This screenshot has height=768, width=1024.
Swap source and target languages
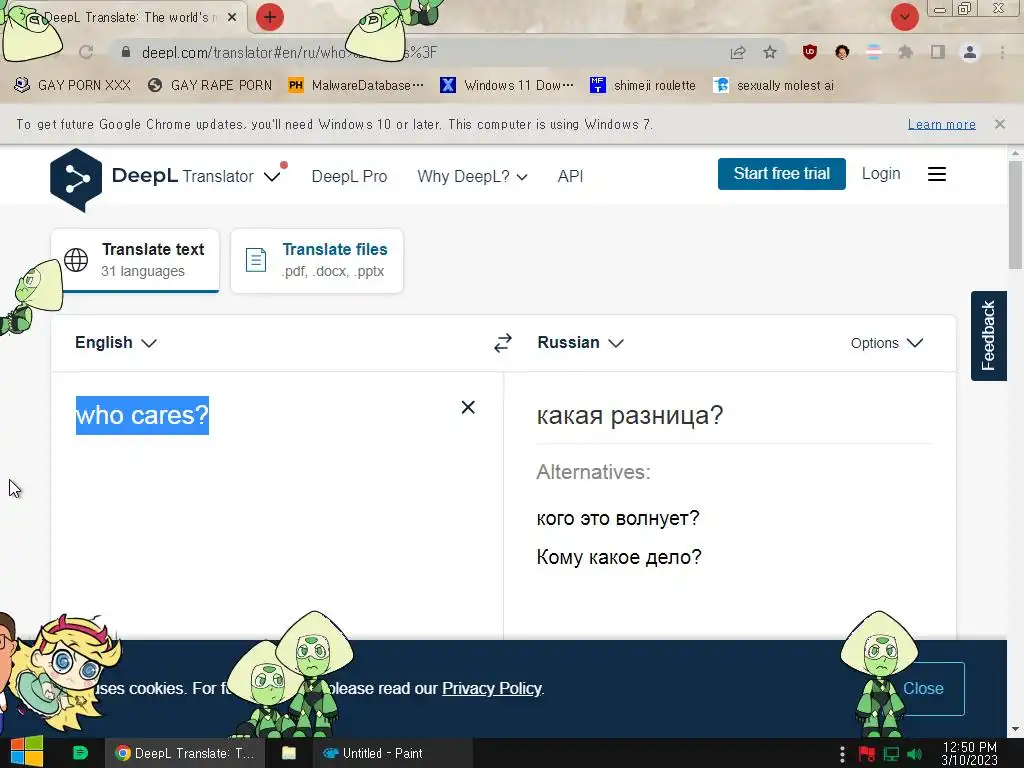coord(503,343)
